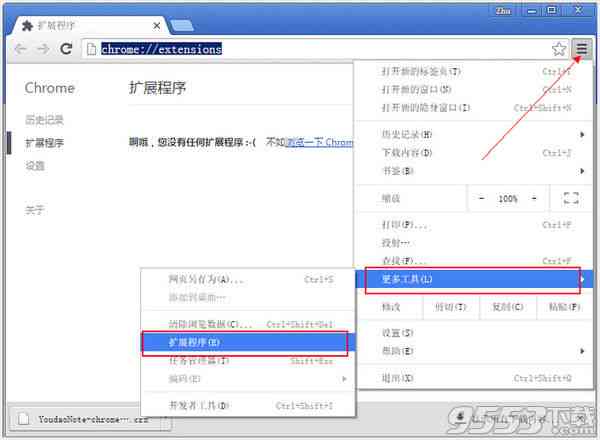
Task: Maximize the Chrome window
Action: (x=552, y=11)
